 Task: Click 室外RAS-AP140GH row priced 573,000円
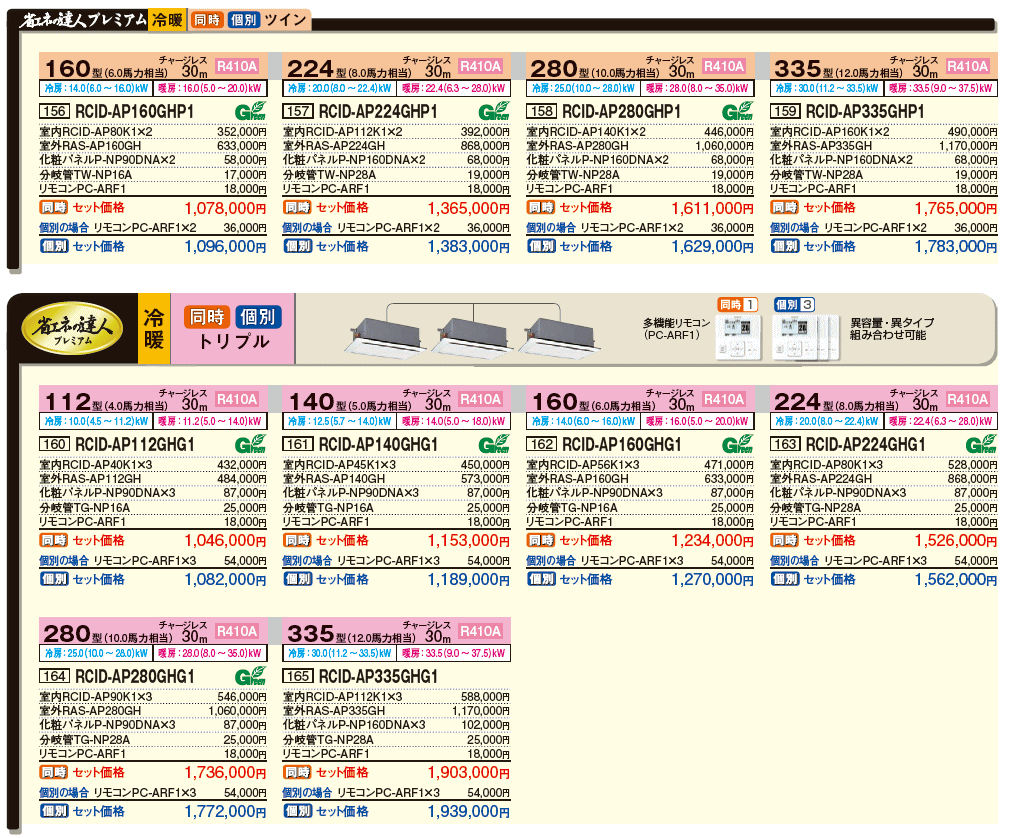point(396,479)
